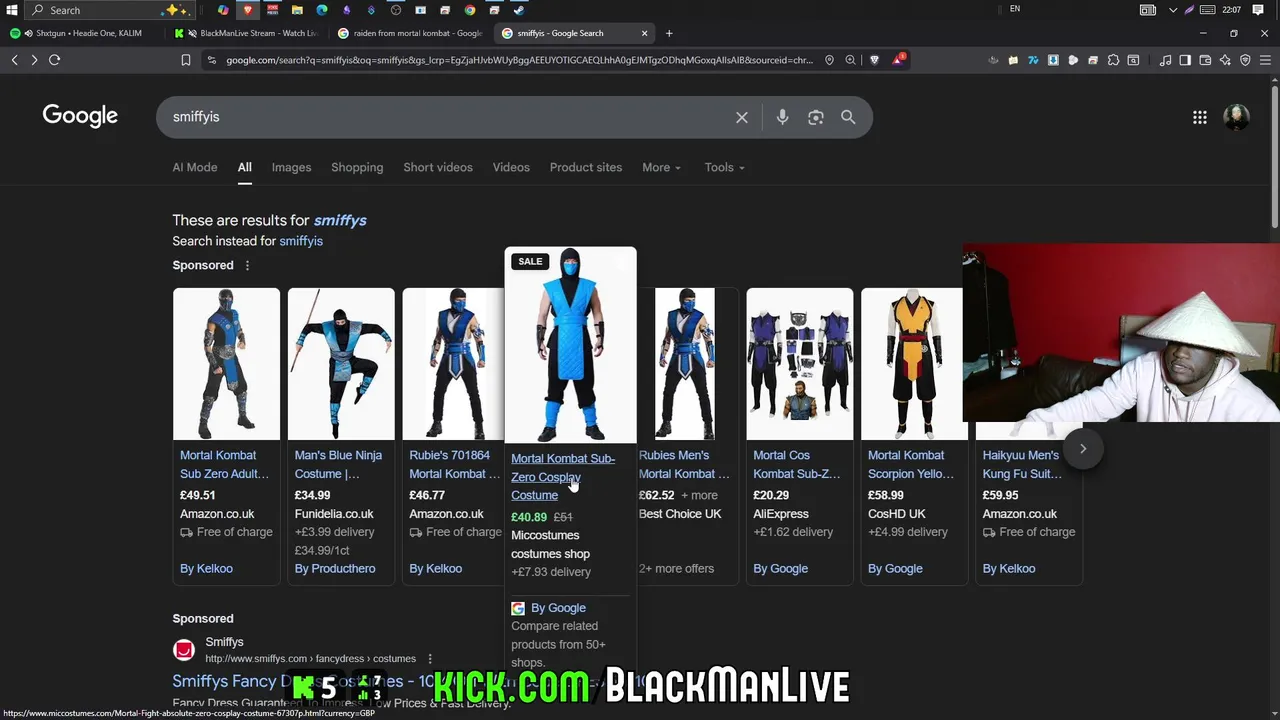Close the smiffyis Google Search tab

click(x=644, y=33)
